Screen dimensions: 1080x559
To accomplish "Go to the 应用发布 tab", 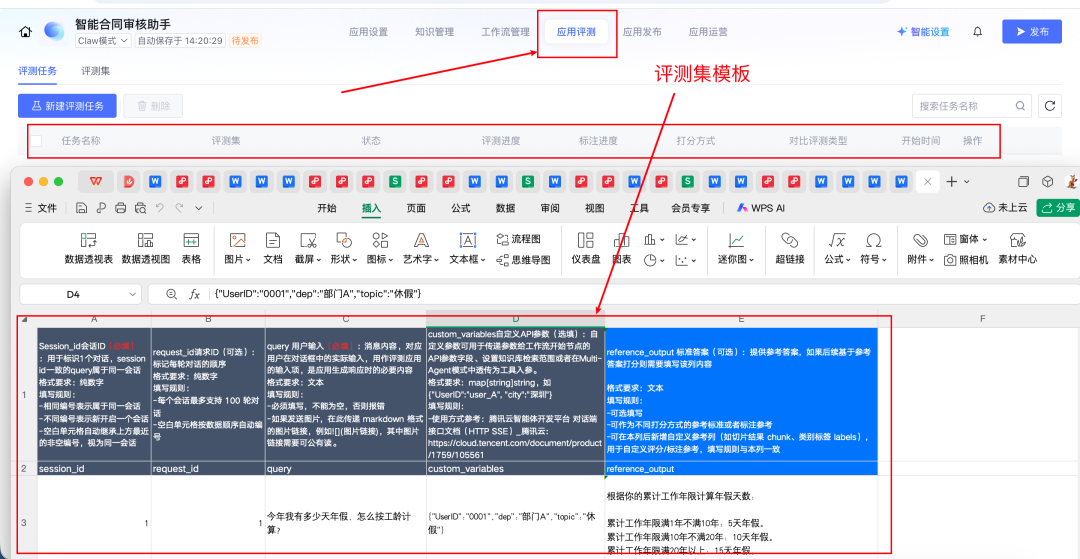I will click(642, 32).
